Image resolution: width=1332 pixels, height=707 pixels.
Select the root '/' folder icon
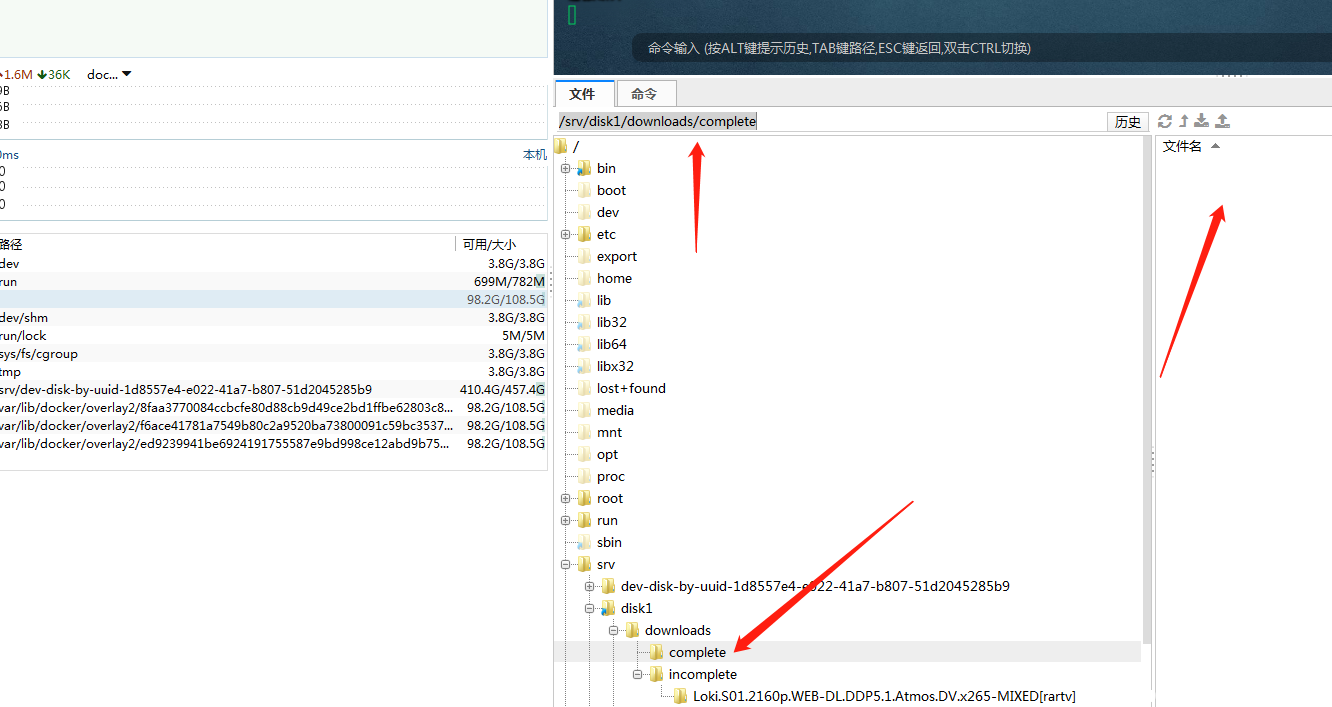(x=561, y=146)
